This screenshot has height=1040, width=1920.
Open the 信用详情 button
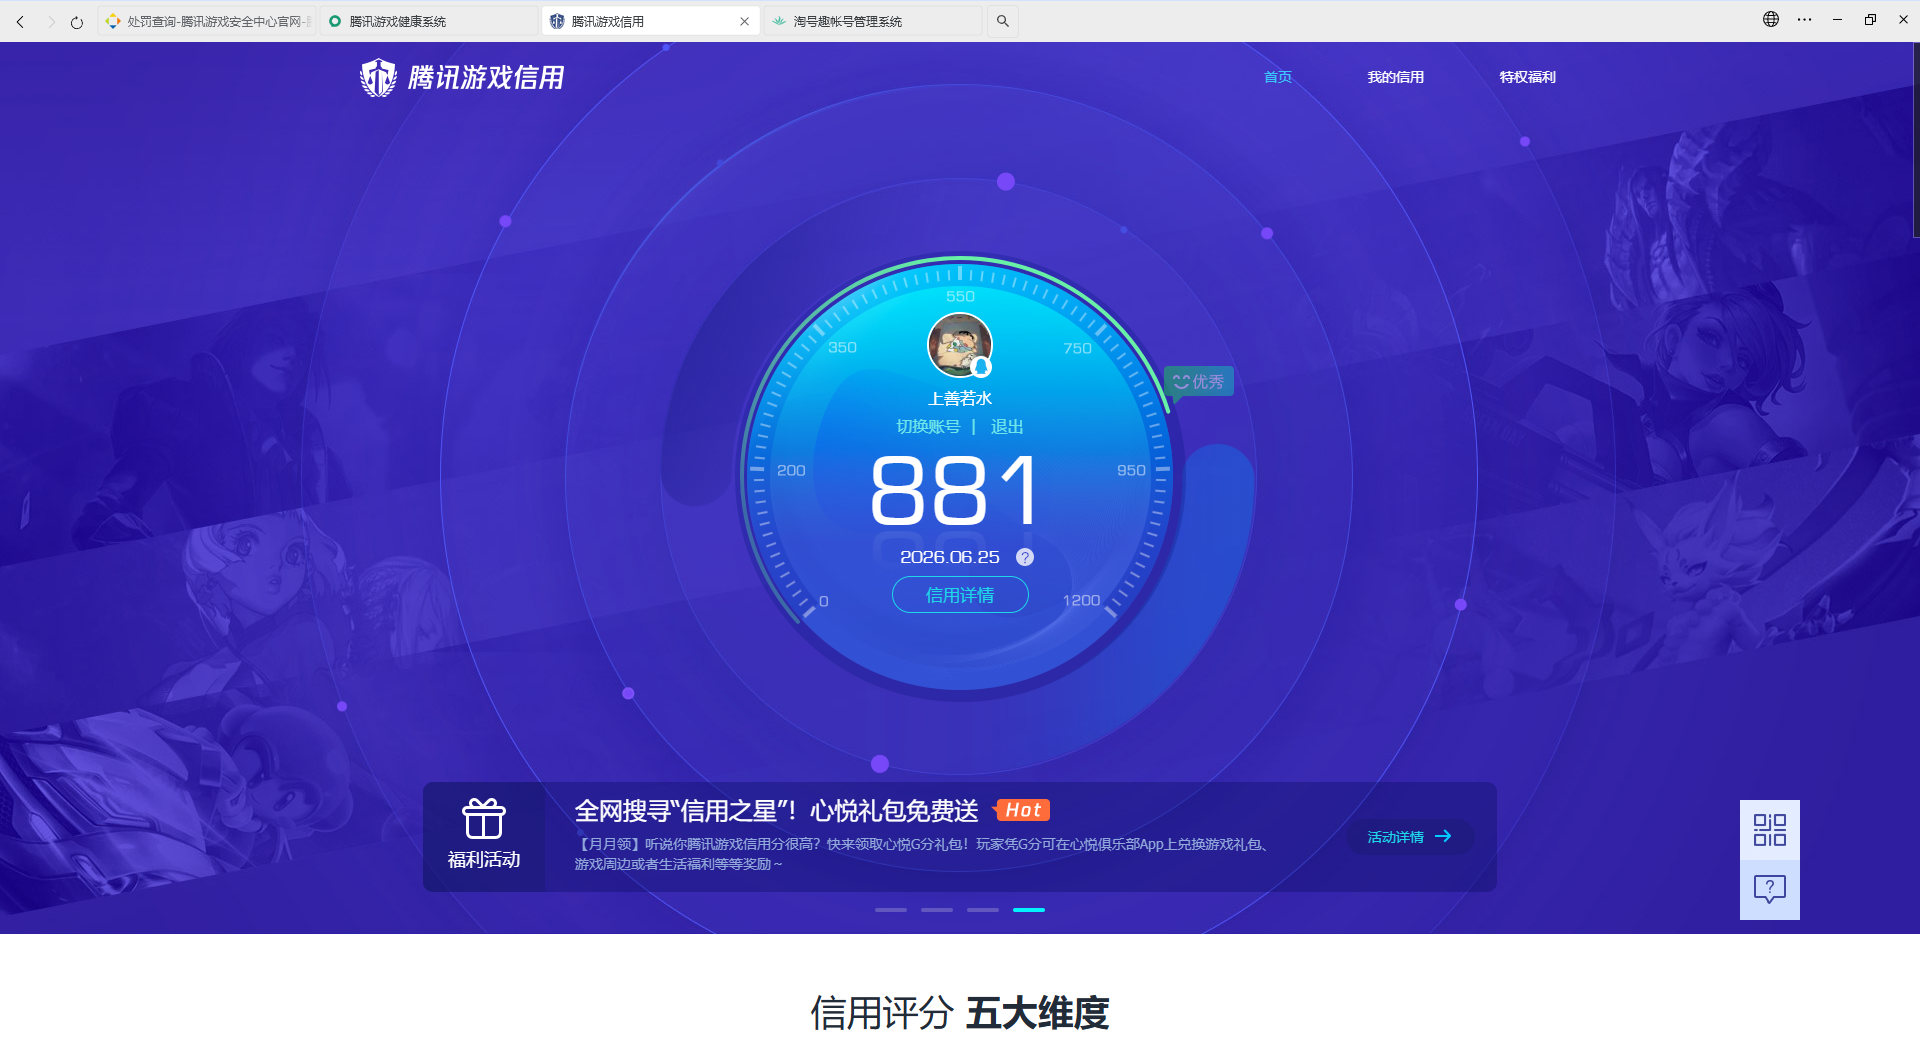coord(960,595)
